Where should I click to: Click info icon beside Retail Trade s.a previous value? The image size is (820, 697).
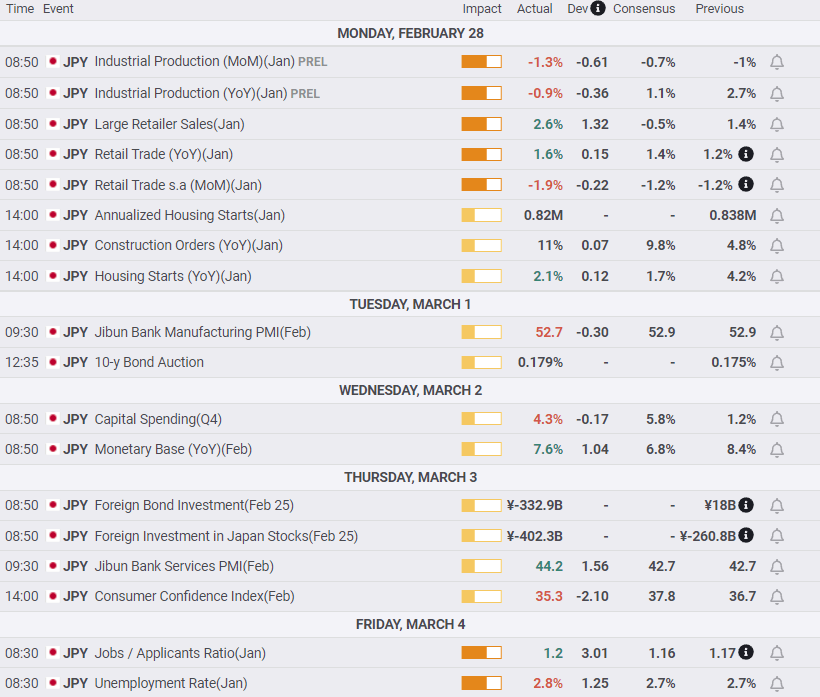click(x=746, y=185)
